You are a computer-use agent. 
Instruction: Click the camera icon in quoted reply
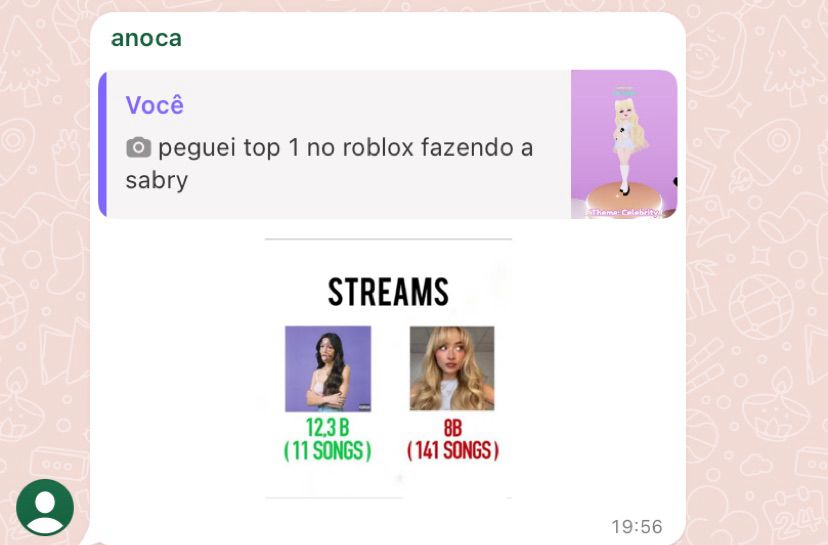tap(138, 147)
